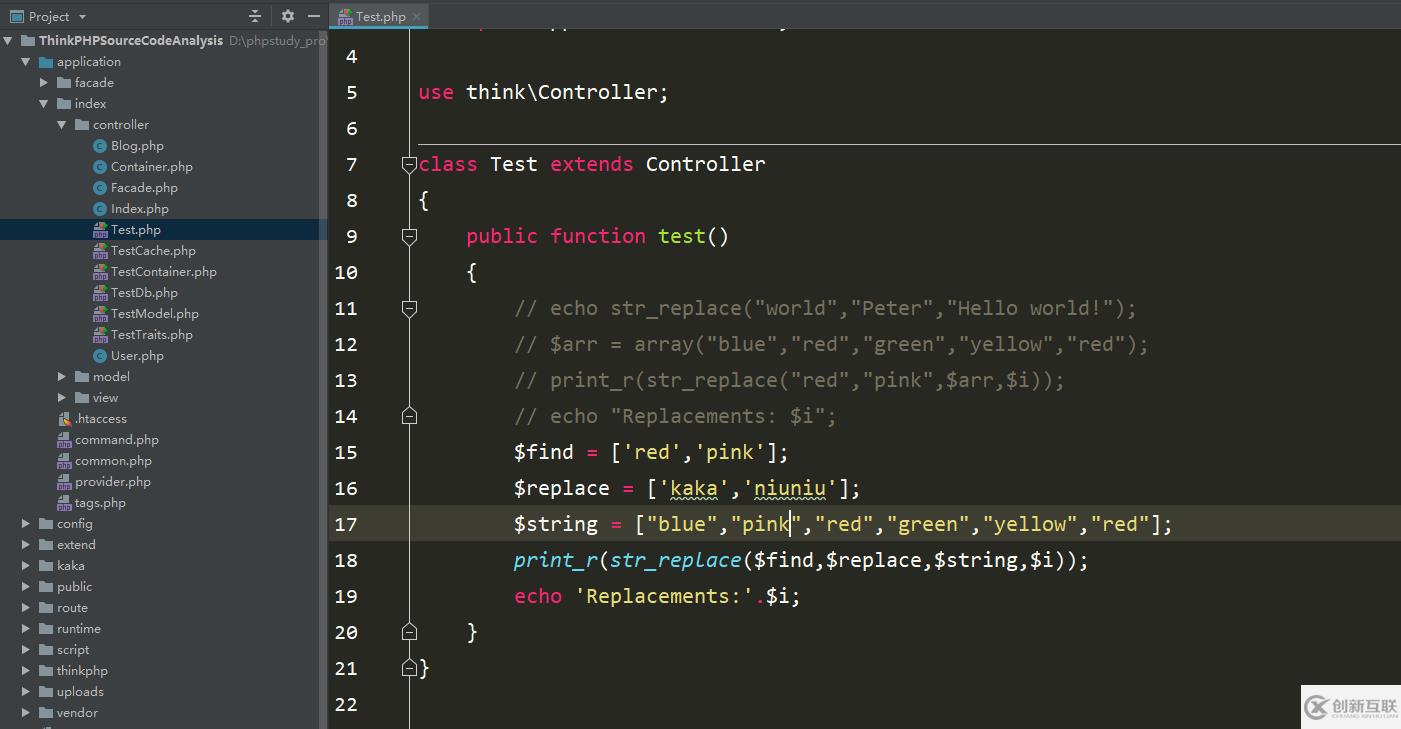Open TestCache.php from the tree
1401x729 pixels.
[153, 251]
